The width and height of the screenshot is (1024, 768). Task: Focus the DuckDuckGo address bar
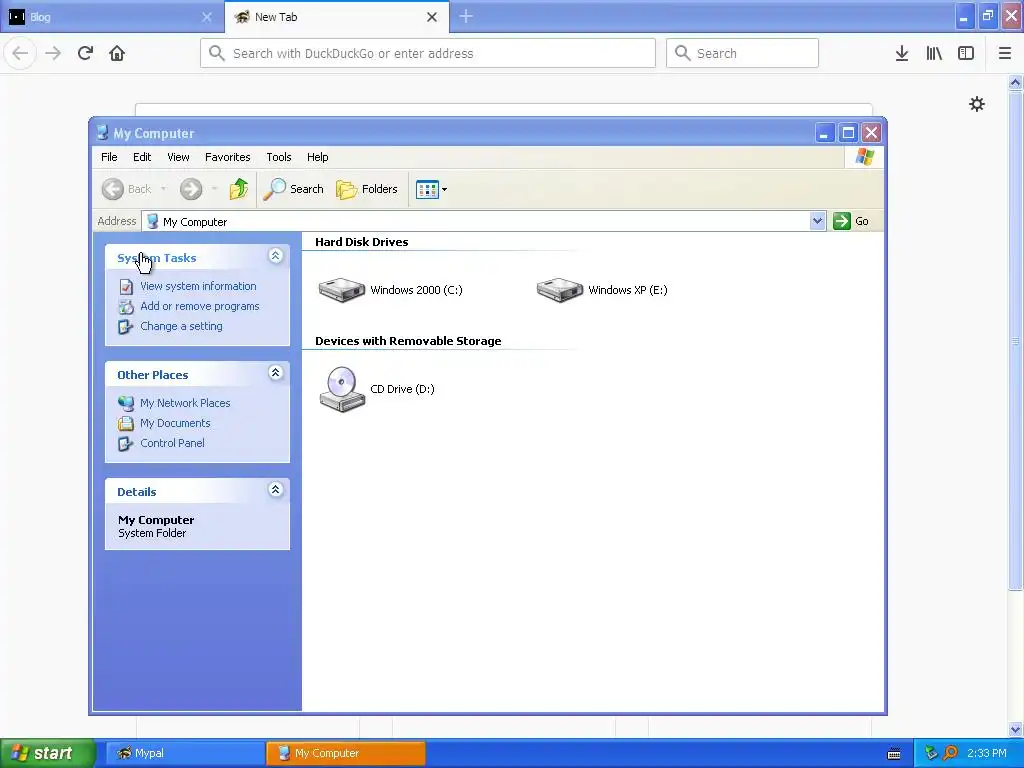428,54
